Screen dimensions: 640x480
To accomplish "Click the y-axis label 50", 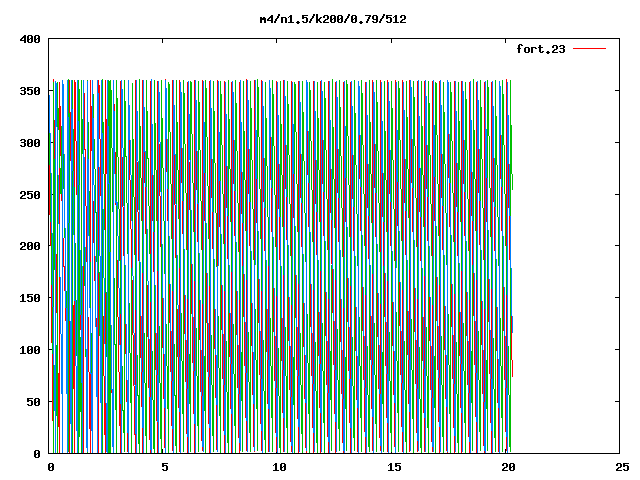I will click(x=34, y=402).
